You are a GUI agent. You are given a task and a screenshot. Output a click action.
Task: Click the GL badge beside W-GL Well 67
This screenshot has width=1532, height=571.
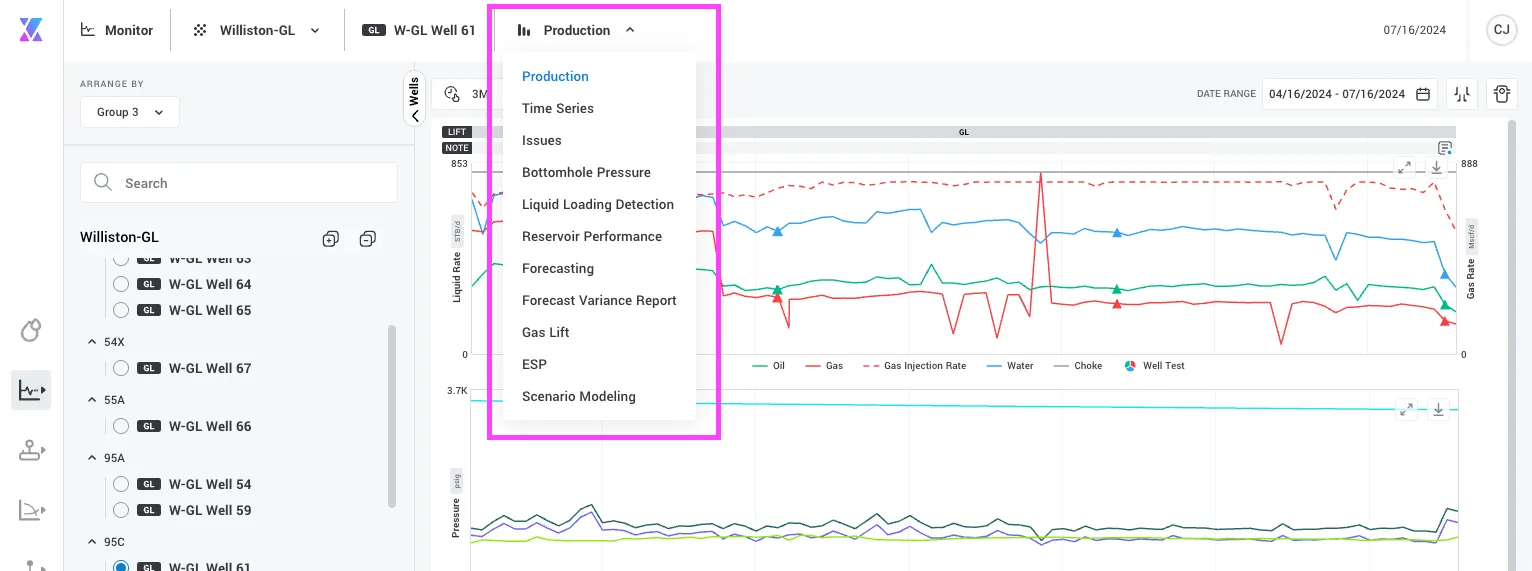click(x=149, y=368)
